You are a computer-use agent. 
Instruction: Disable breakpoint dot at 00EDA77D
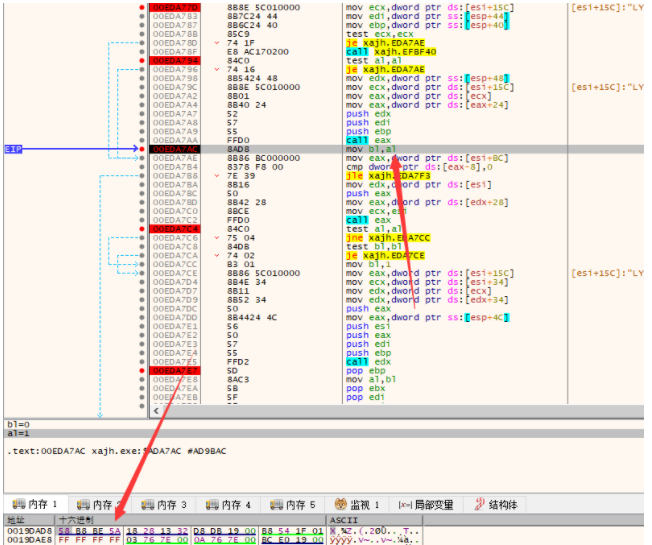click(142, 7)
